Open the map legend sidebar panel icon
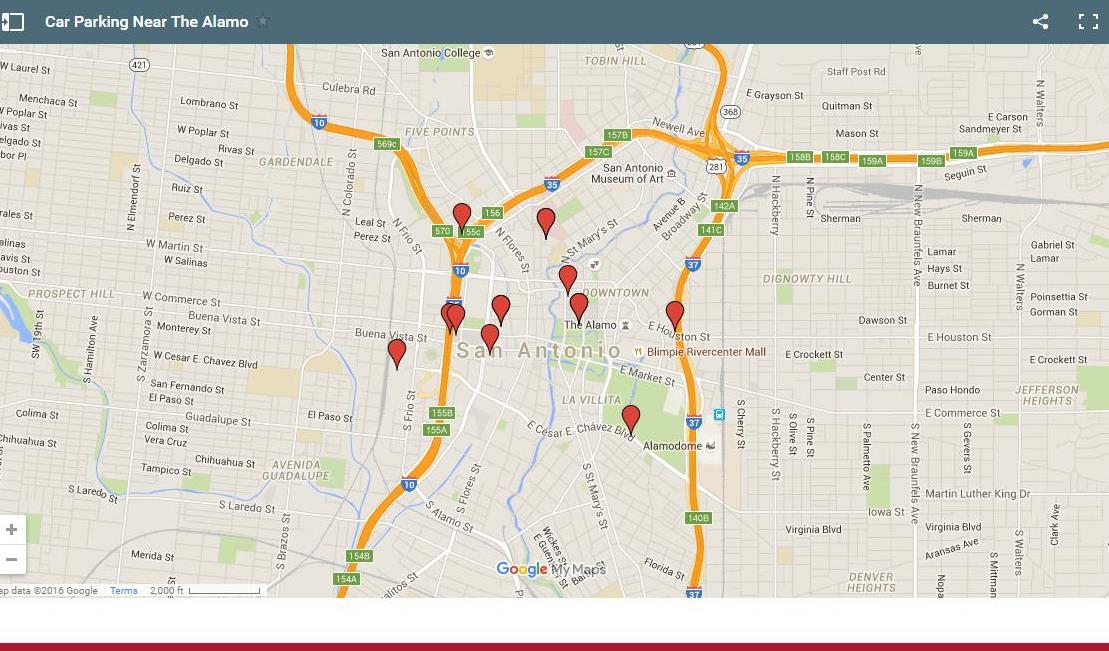 click(x=13, y=22)
